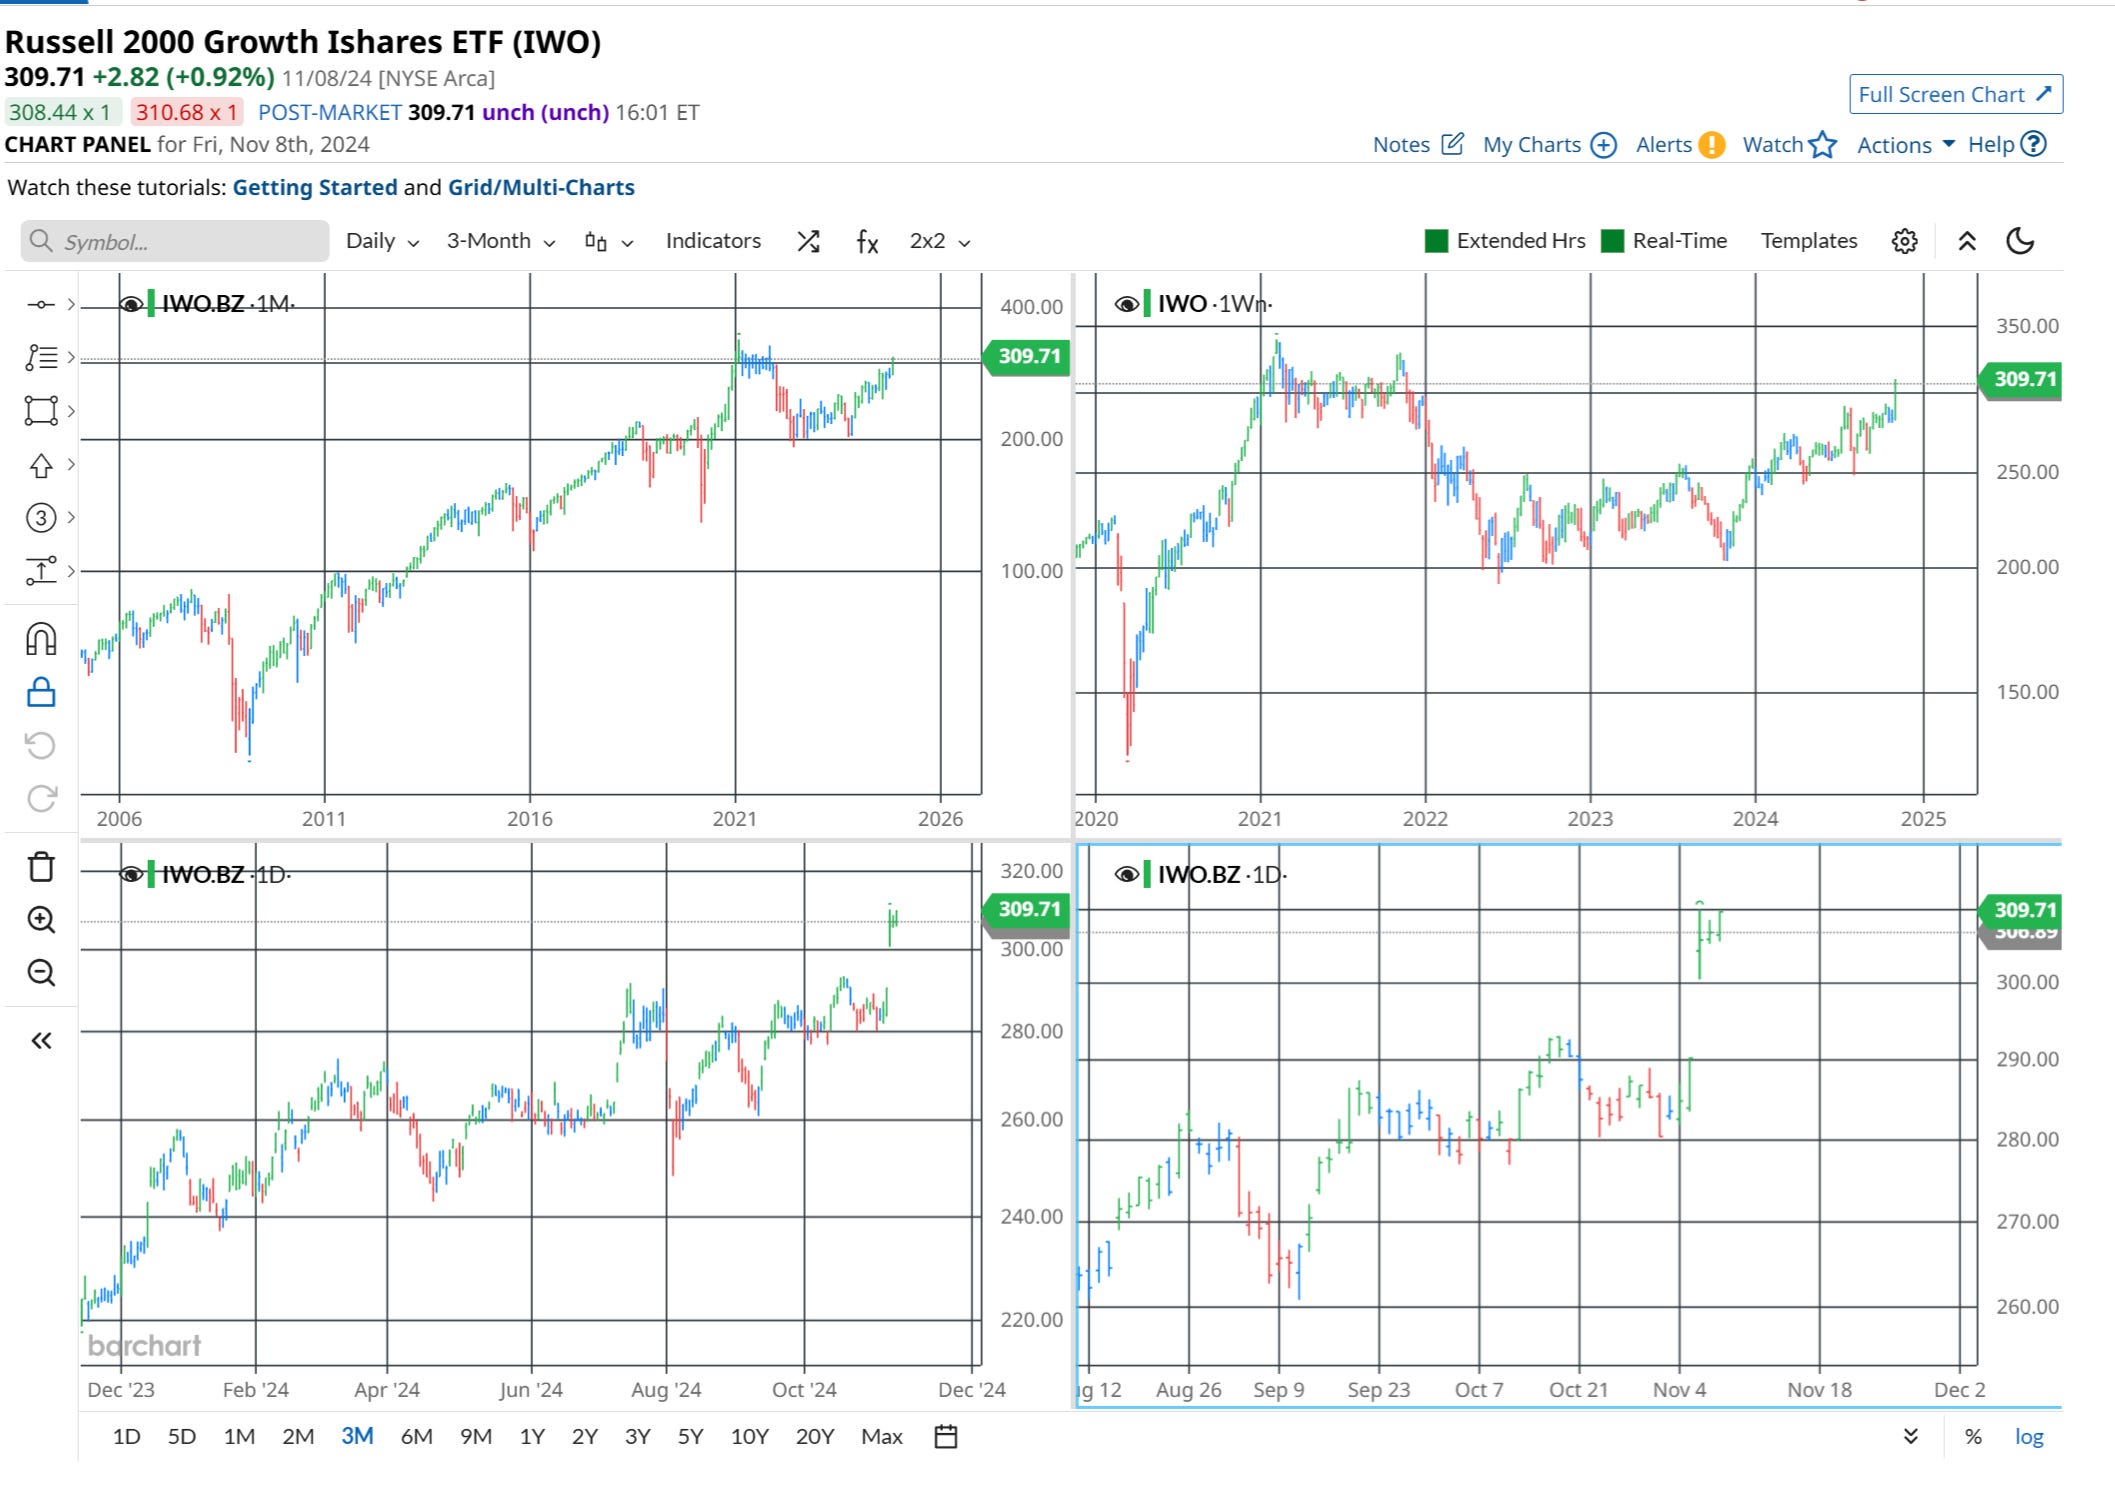This screenshot has width=2115, height=1509.
Task: Expand the 2x2 grid layout dropdown
Action: (939, 241)
